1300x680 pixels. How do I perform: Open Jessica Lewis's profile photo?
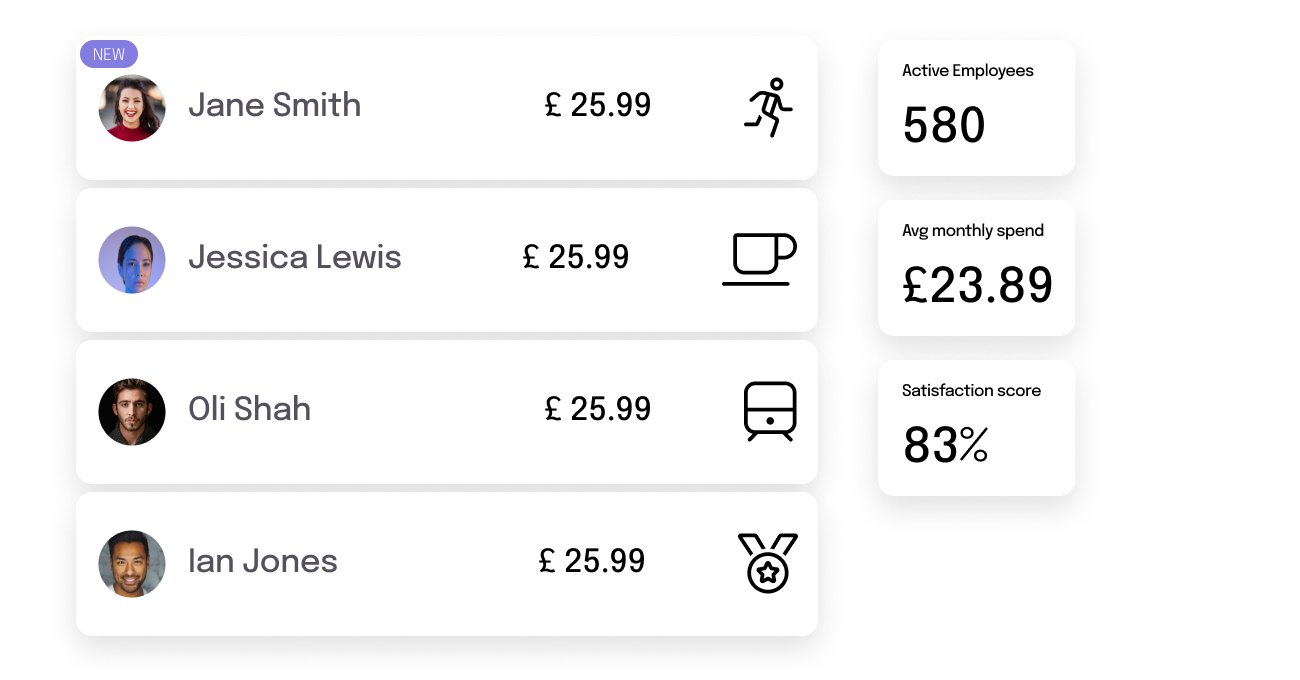(132, 260)
